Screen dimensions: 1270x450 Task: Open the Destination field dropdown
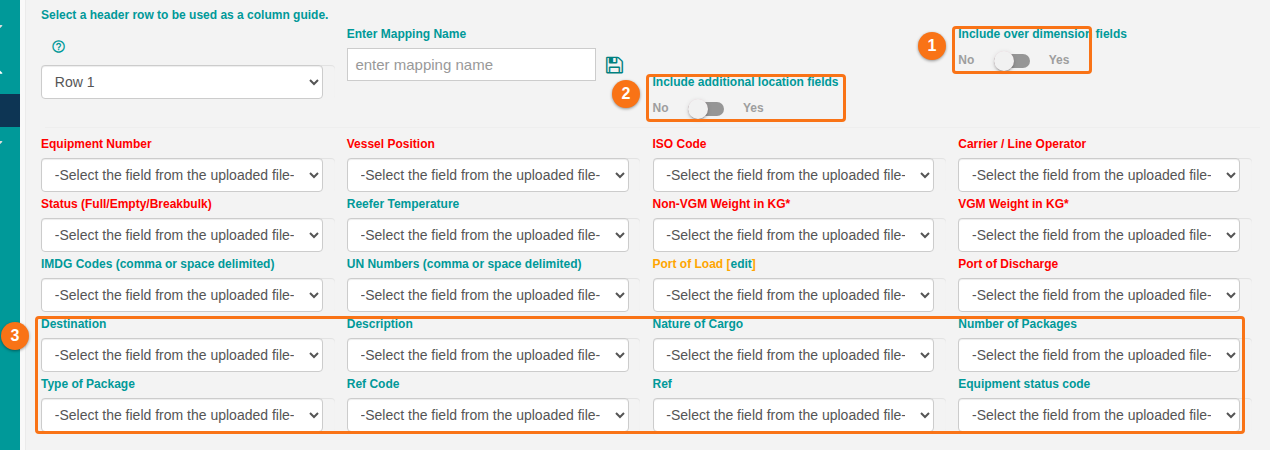(182, 355)
